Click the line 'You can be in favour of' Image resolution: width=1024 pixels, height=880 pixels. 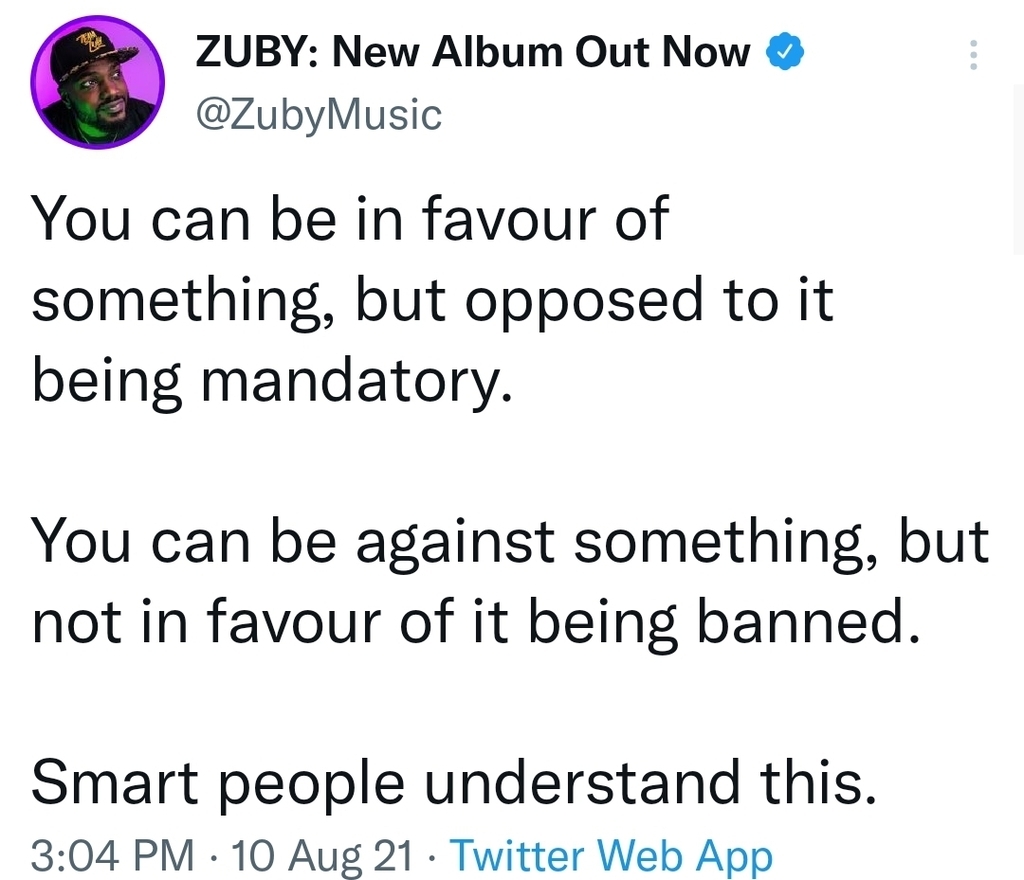click(350, 218)
